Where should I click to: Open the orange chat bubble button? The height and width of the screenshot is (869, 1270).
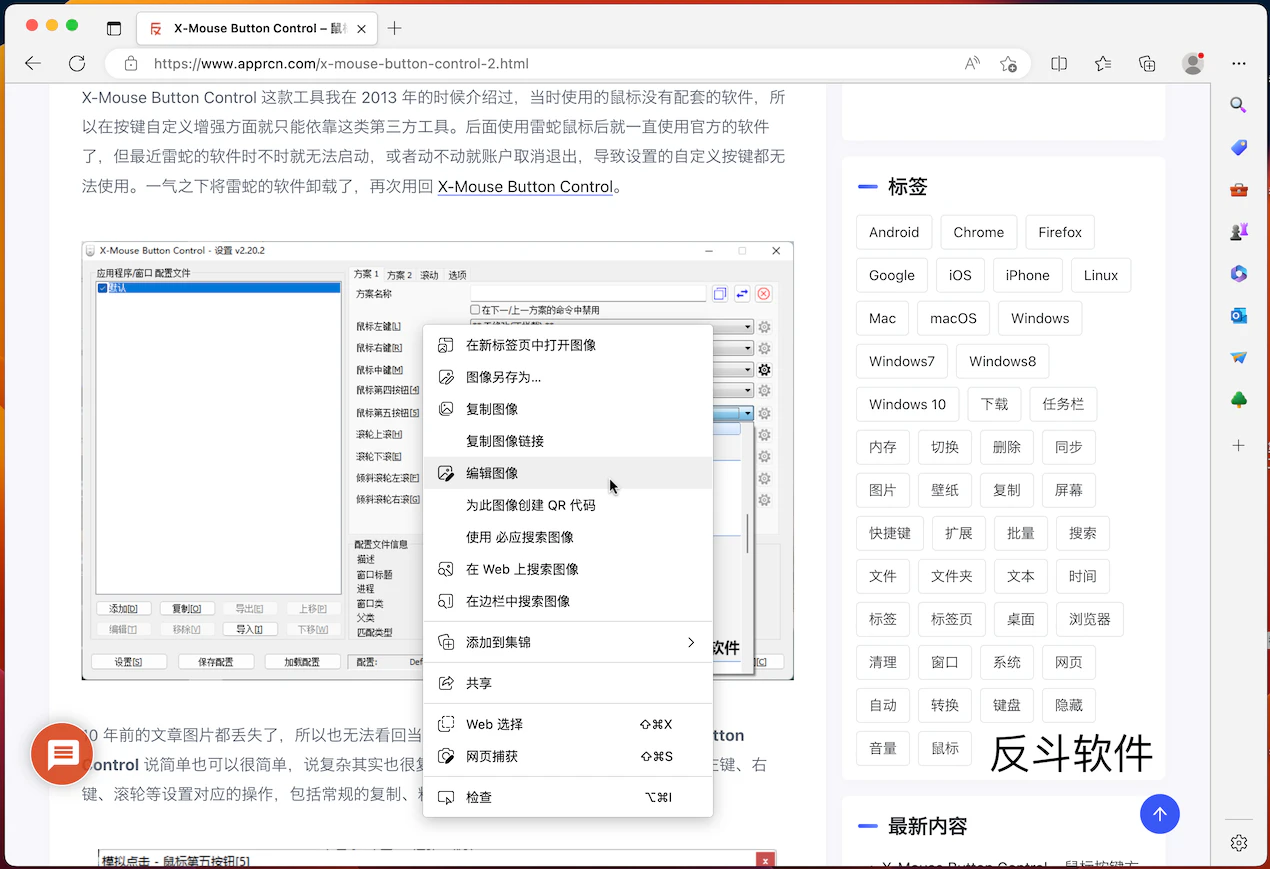(x=62, y=753)
